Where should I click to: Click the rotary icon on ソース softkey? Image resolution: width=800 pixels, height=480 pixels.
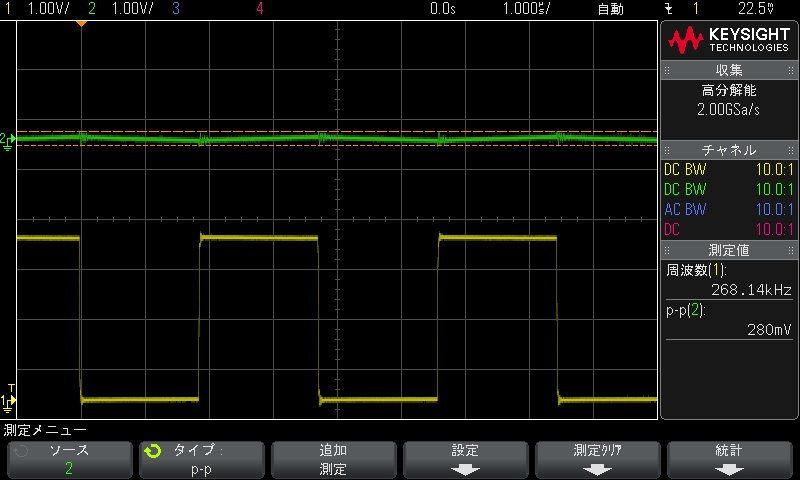(x=21, y=451)
